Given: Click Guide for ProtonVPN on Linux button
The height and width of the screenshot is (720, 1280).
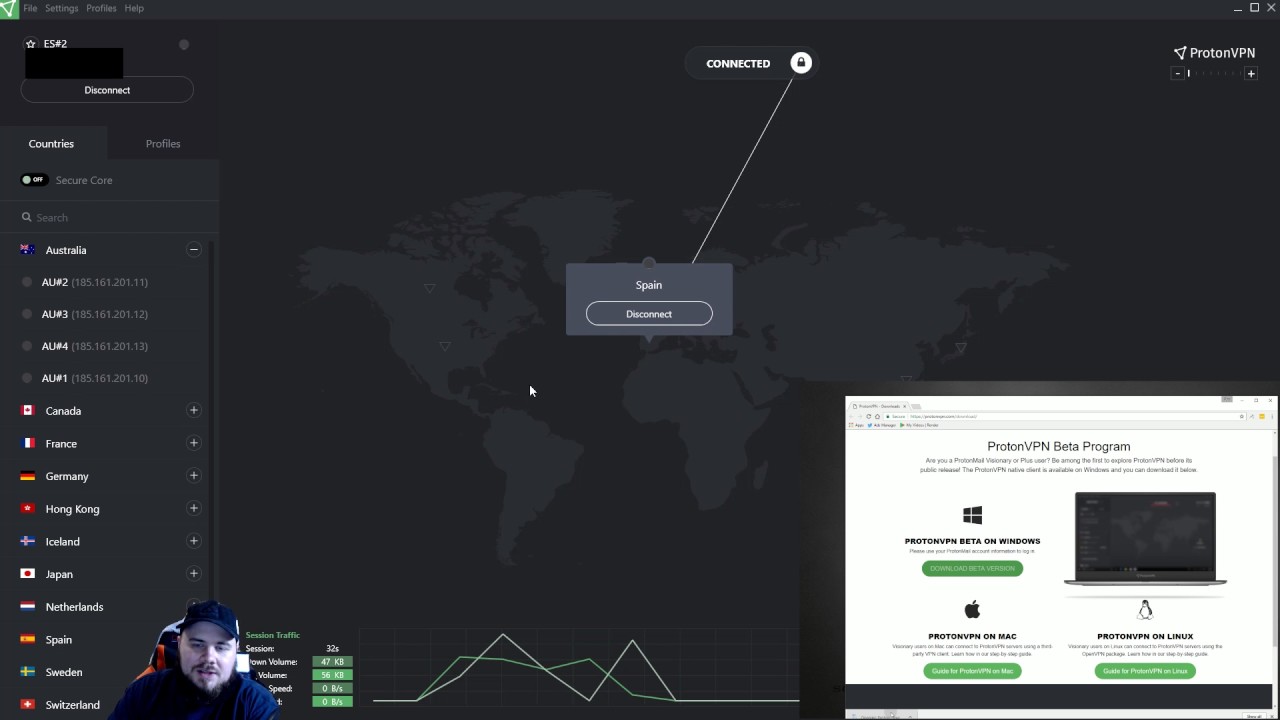Looking at the screenshot, I should click(x=1145, y=671).
